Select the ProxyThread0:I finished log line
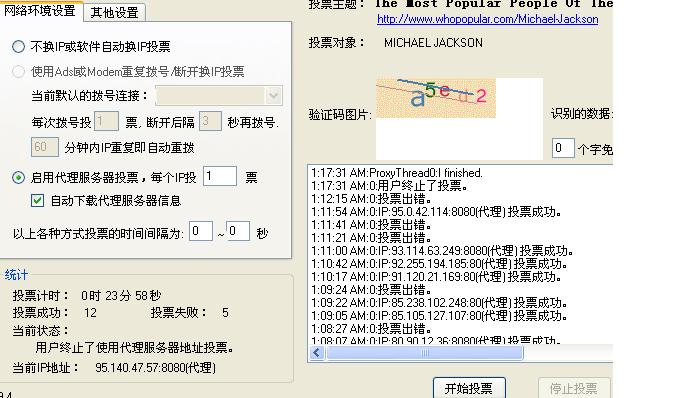 pos(397,173)
